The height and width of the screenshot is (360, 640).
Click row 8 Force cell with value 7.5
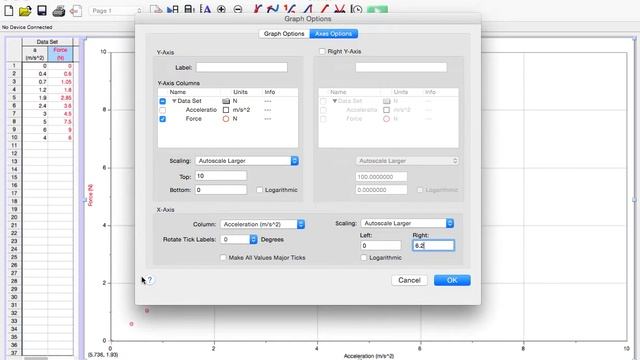[60, 122]
